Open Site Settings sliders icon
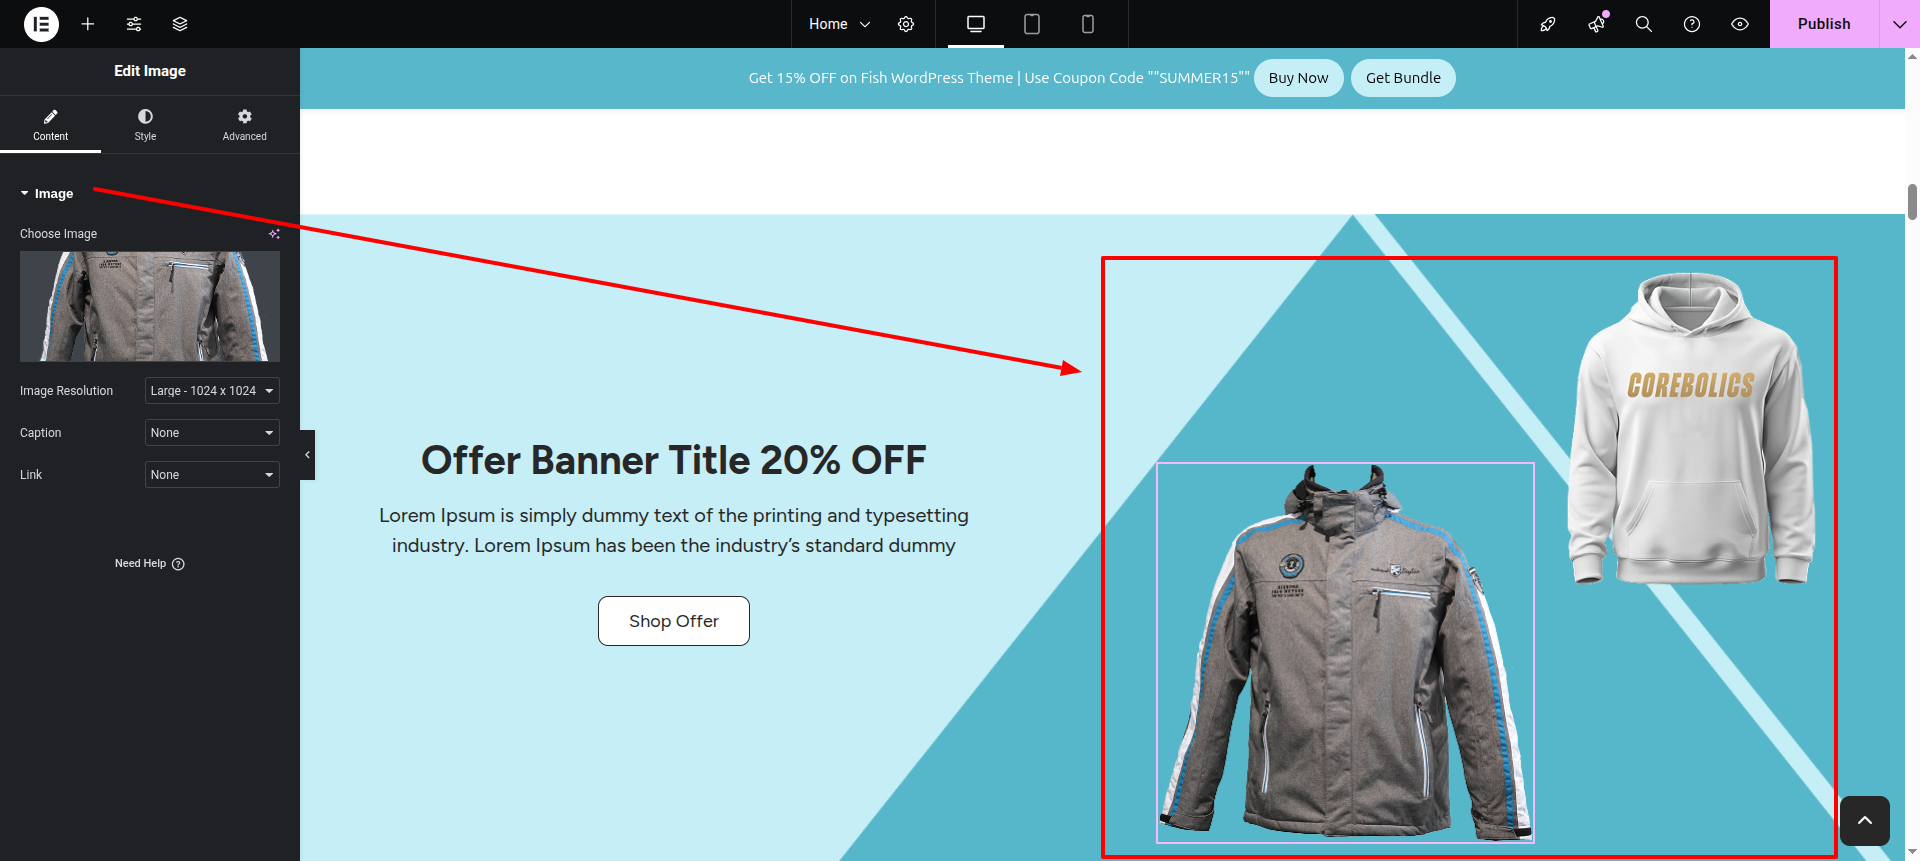This screenshot has height=861, width=1920. point(134,24)
